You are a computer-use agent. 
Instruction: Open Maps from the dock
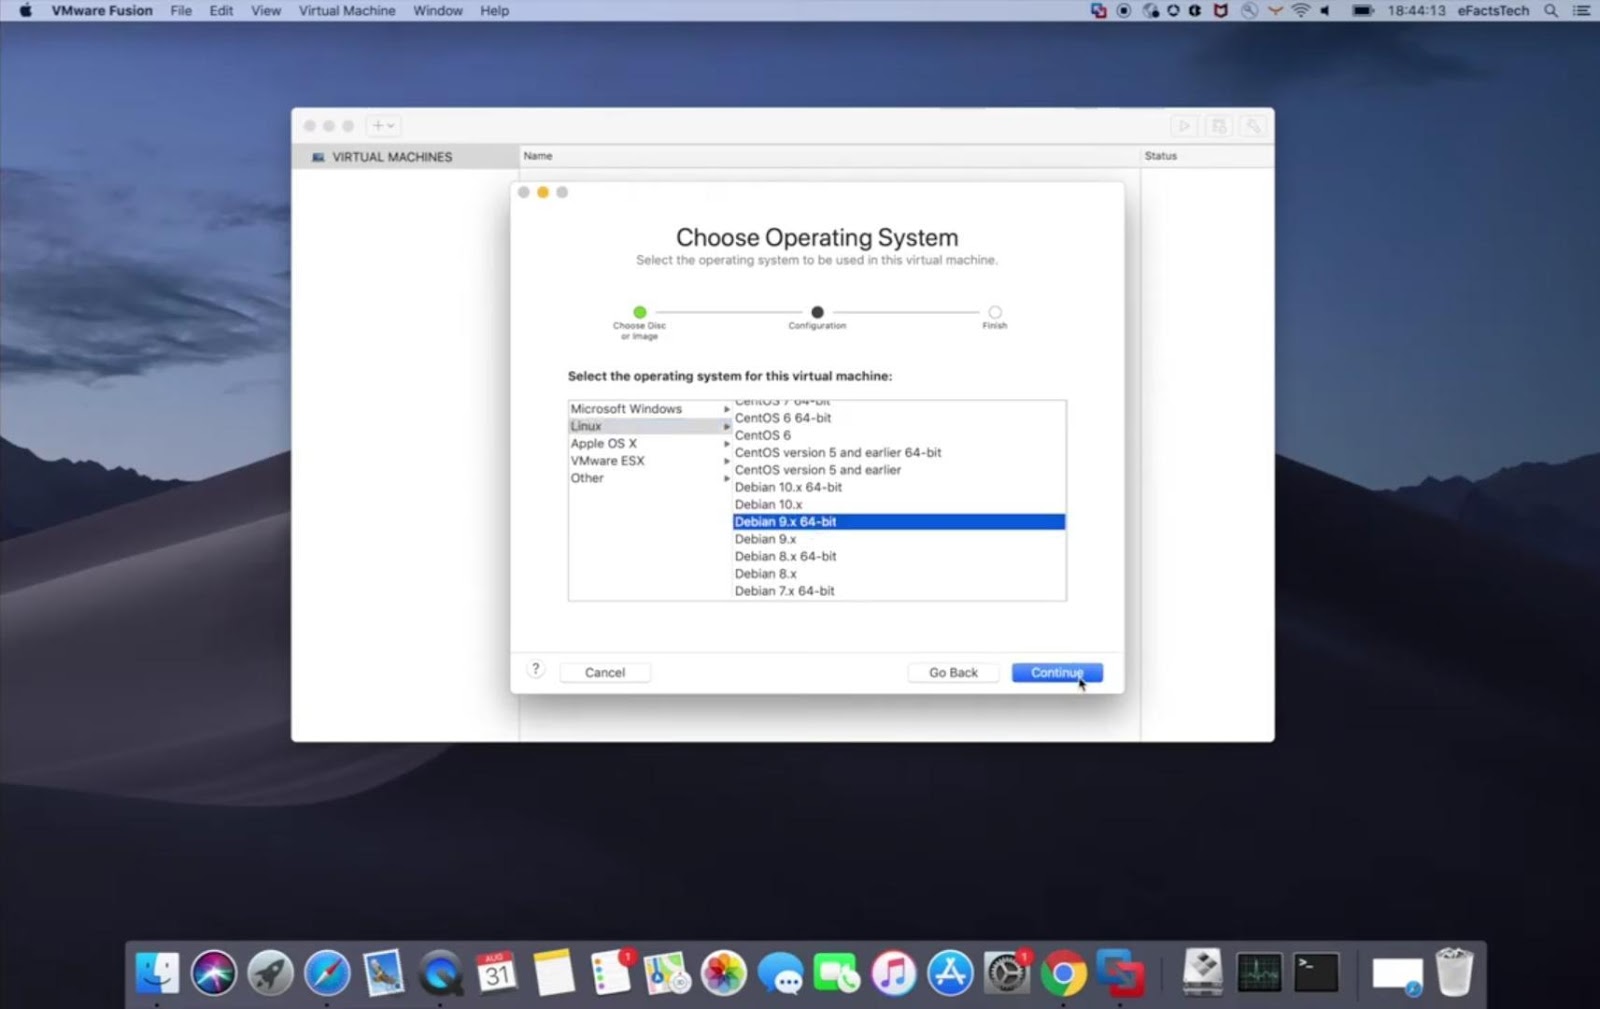667,972
